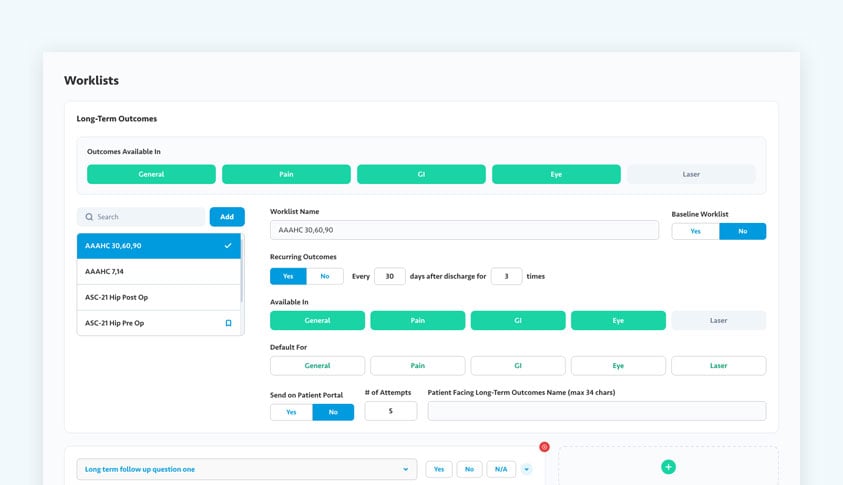Toggle General under Available In
Viewport: 843px width, 485px height.
coord(317,320)
